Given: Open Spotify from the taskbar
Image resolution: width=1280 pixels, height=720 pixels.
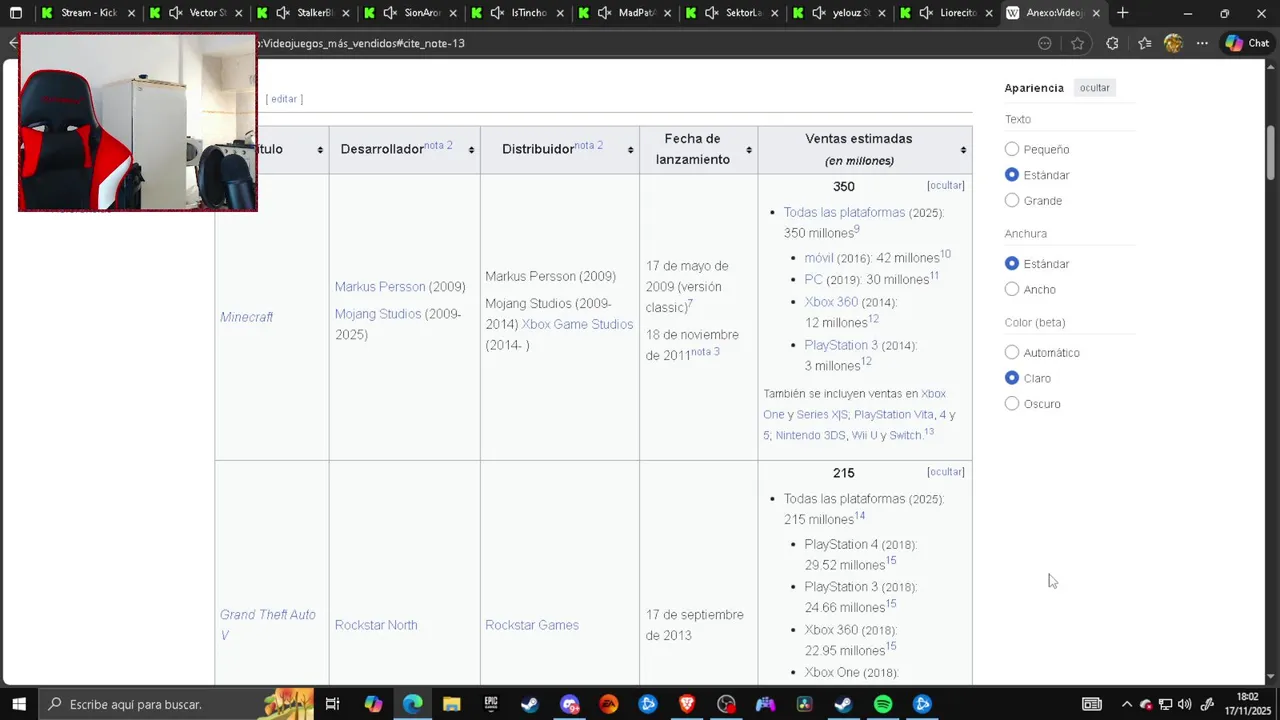Looking at the screenshot, I should coord(883,704).
